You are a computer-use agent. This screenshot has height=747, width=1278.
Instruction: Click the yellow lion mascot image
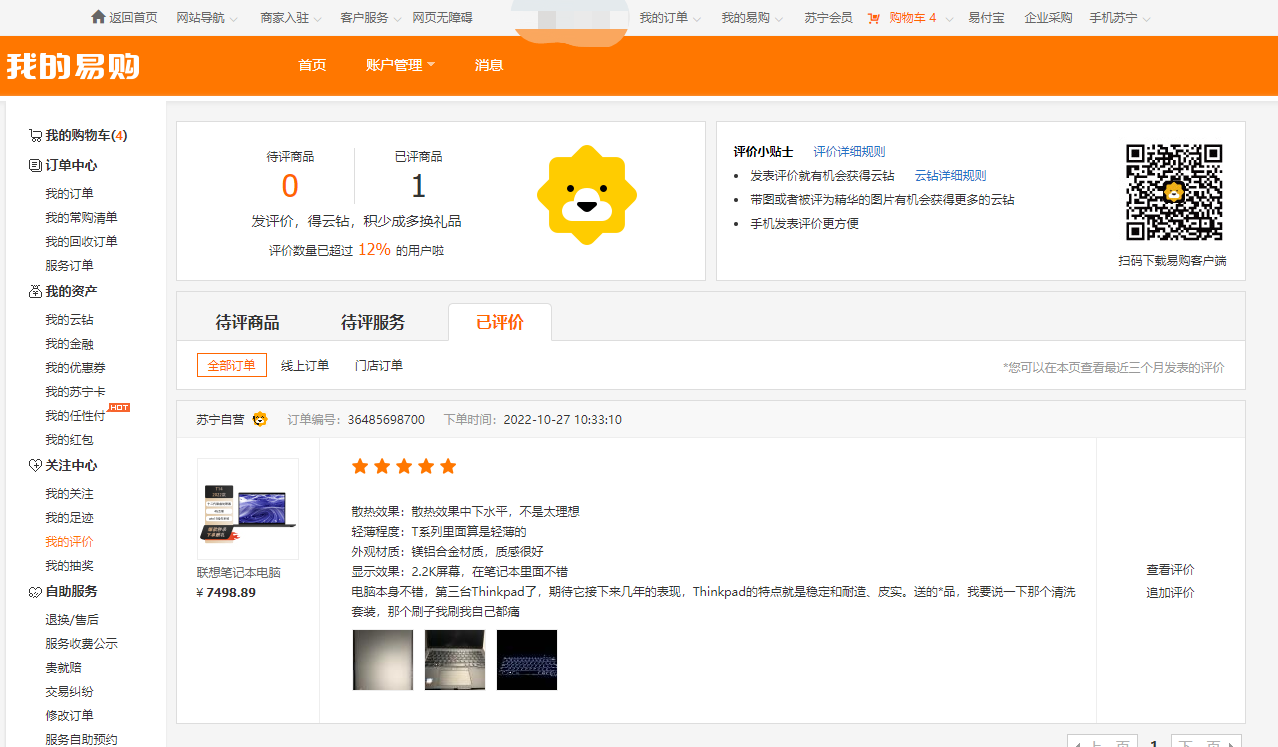[587, 196]
